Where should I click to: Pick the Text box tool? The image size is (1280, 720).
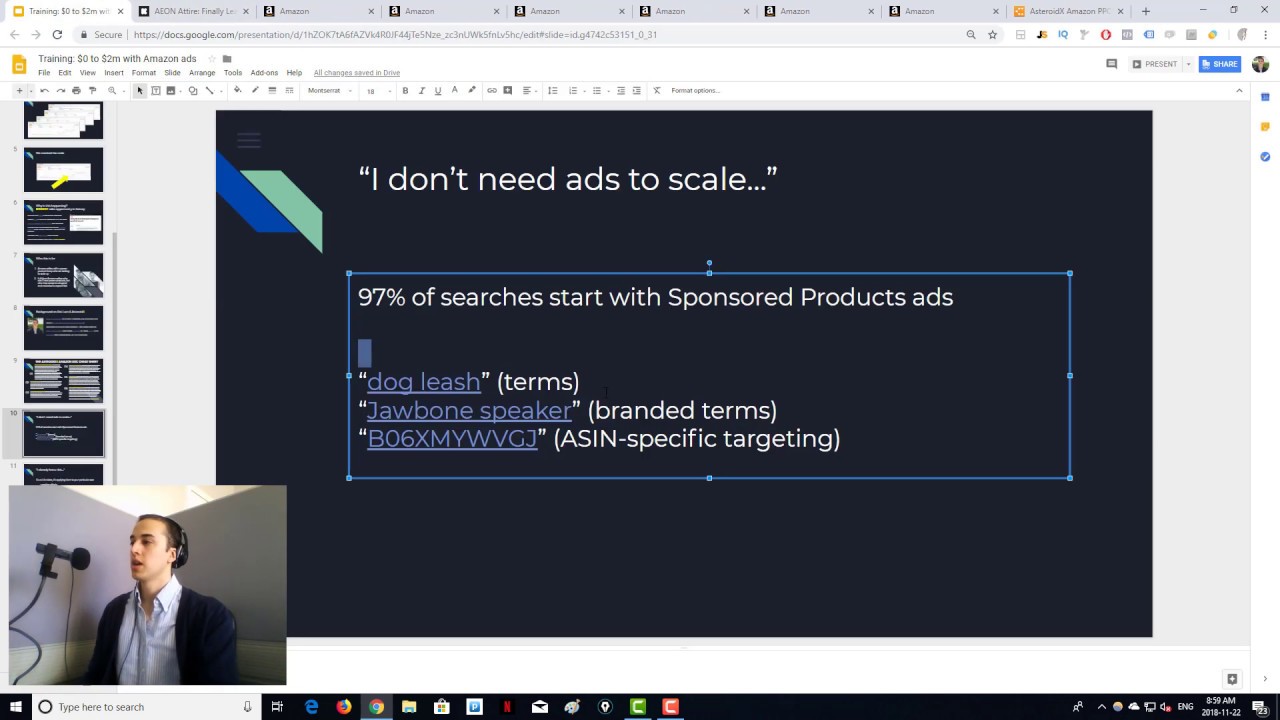(x=156, y=90)
